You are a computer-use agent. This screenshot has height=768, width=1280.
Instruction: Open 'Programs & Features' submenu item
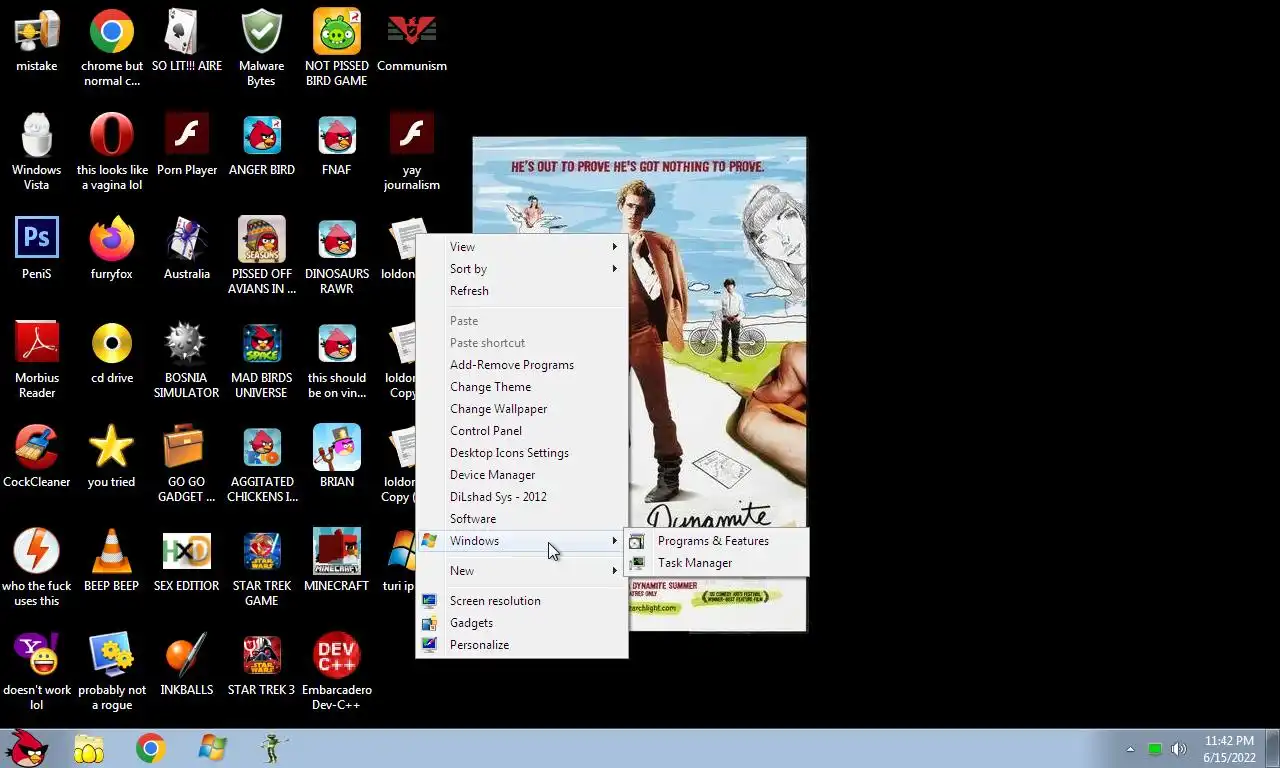click(x=716, y=541)
